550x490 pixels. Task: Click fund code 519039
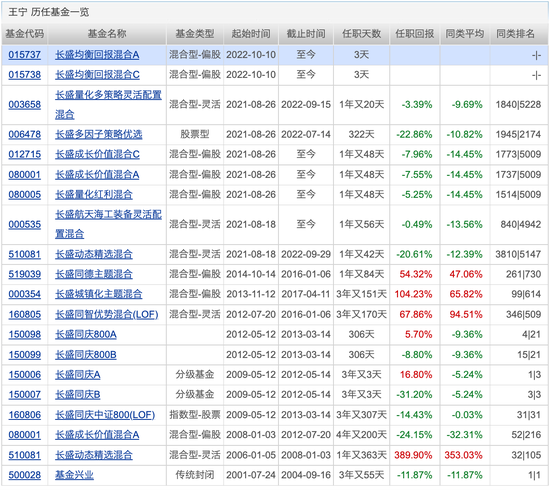coord(25,275)
